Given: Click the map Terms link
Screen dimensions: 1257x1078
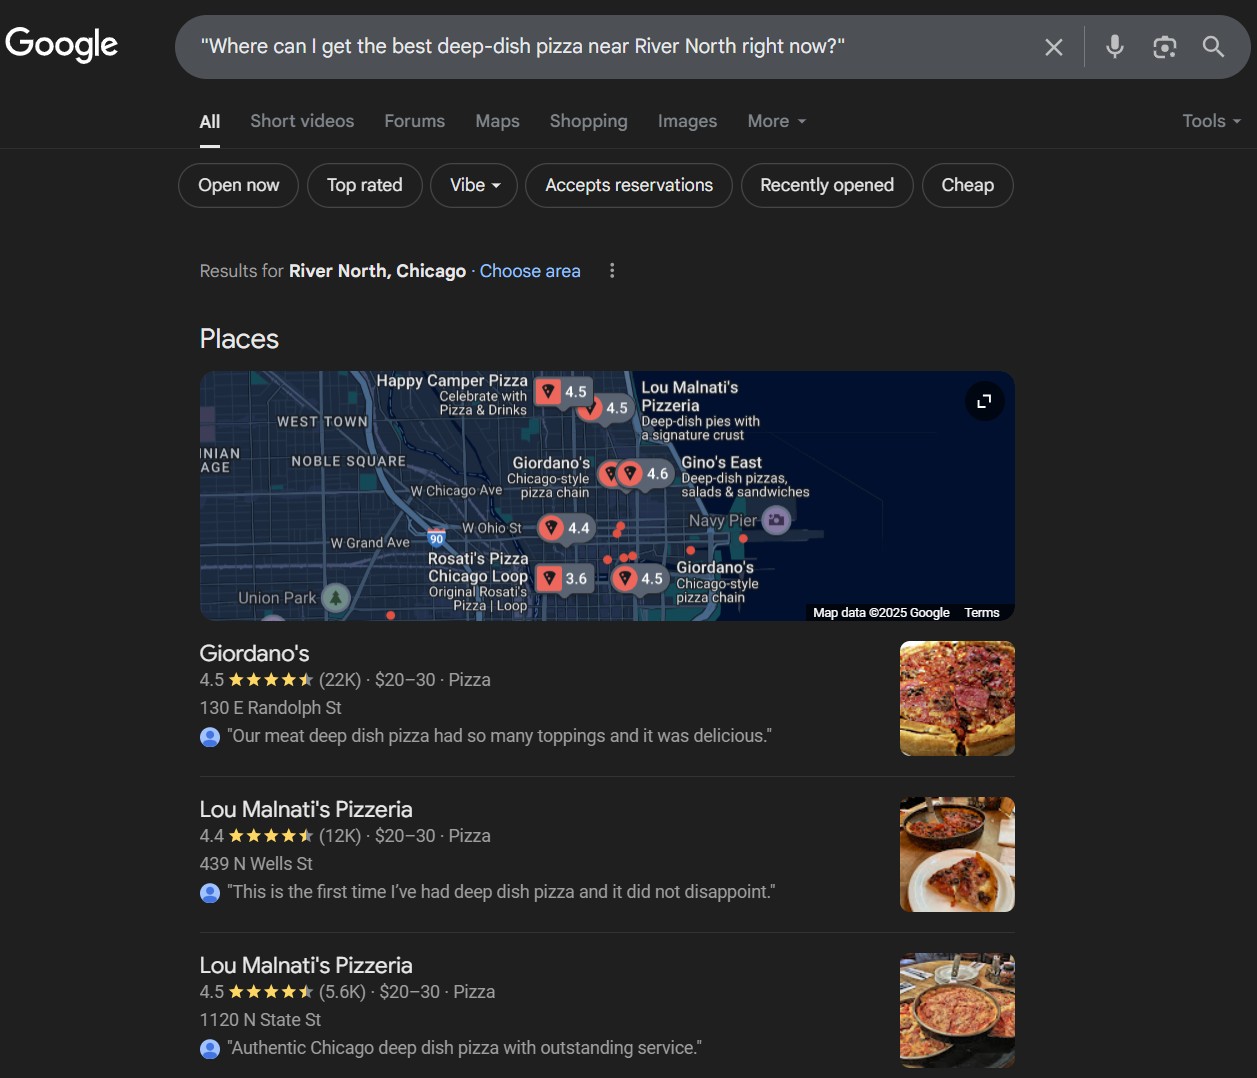Looking at the screenshot, I should [x=982, y=613].
